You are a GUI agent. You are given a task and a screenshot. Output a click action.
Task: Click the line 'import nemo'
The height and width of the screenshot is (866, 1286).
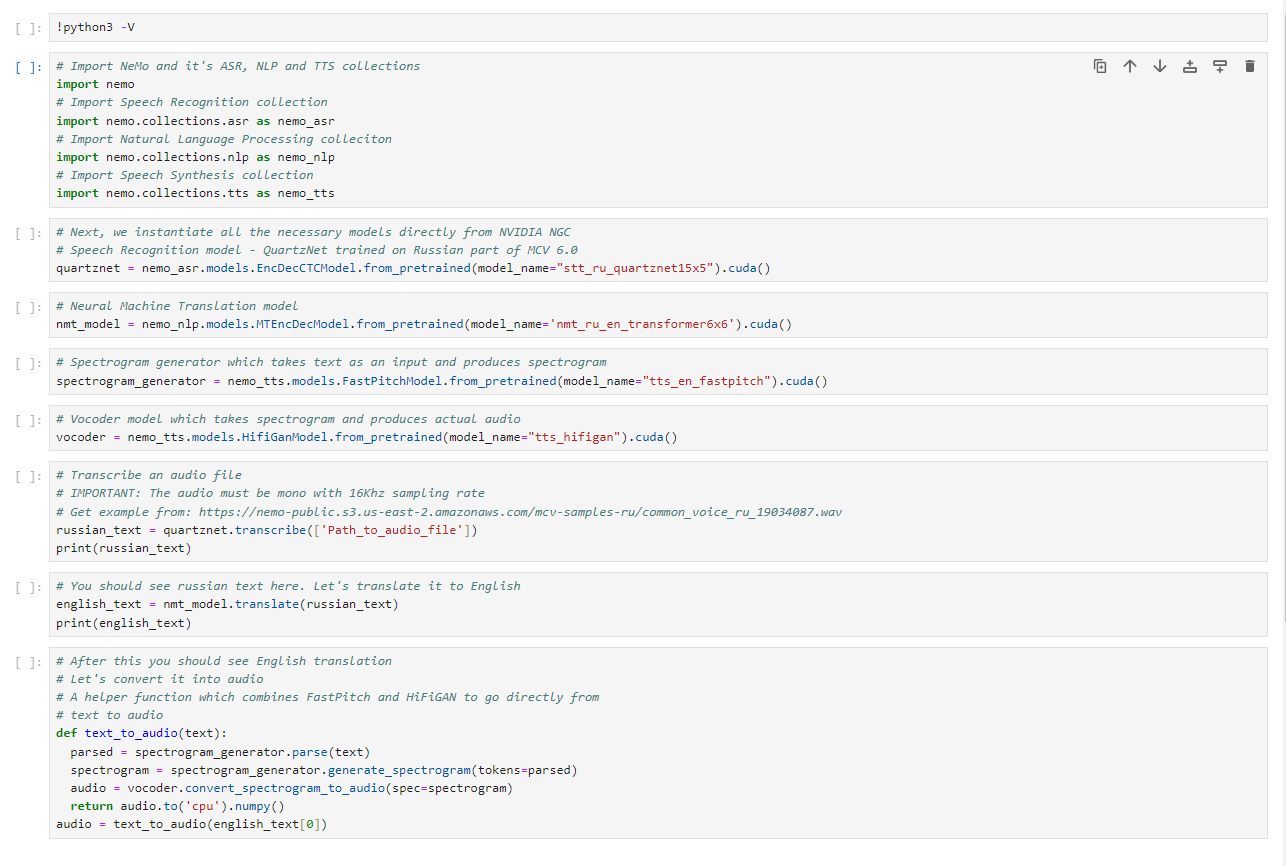95,84
